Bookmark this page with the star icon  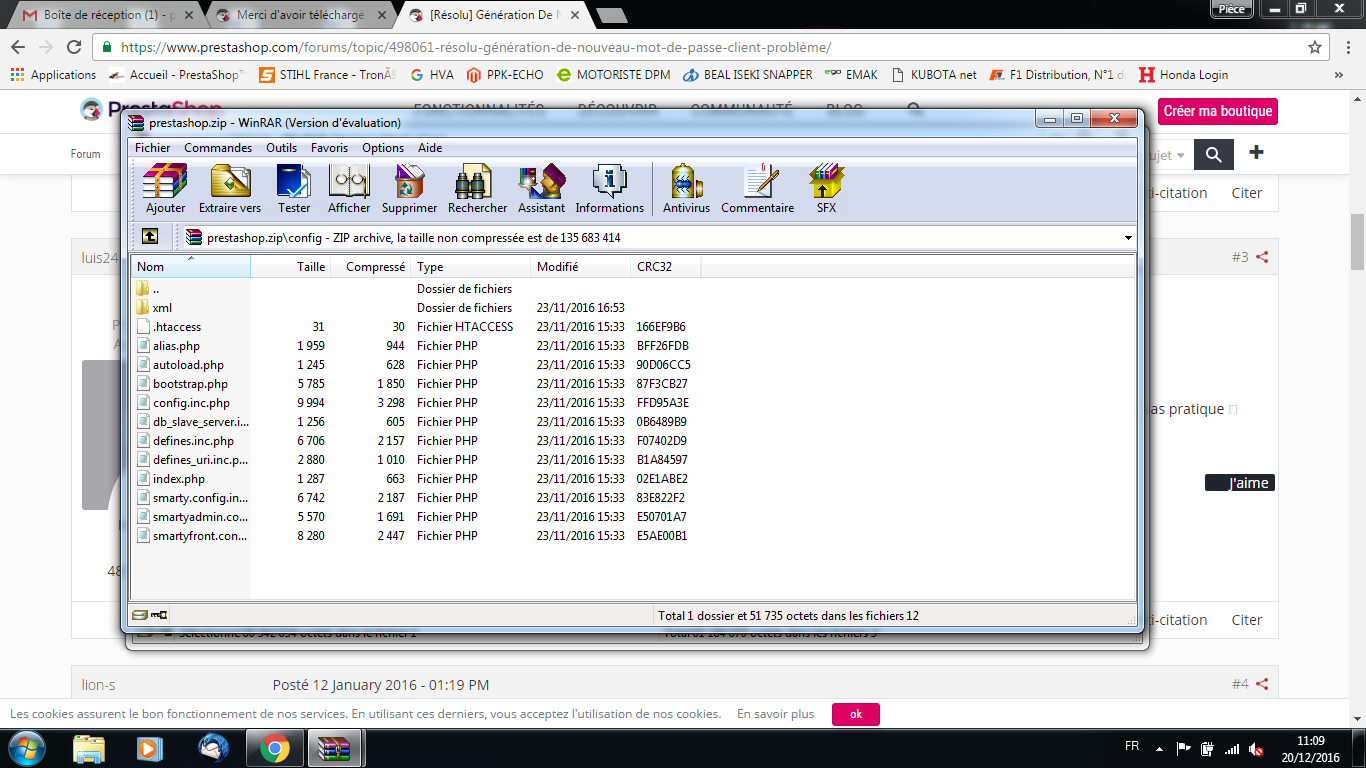pos(1315,47)
